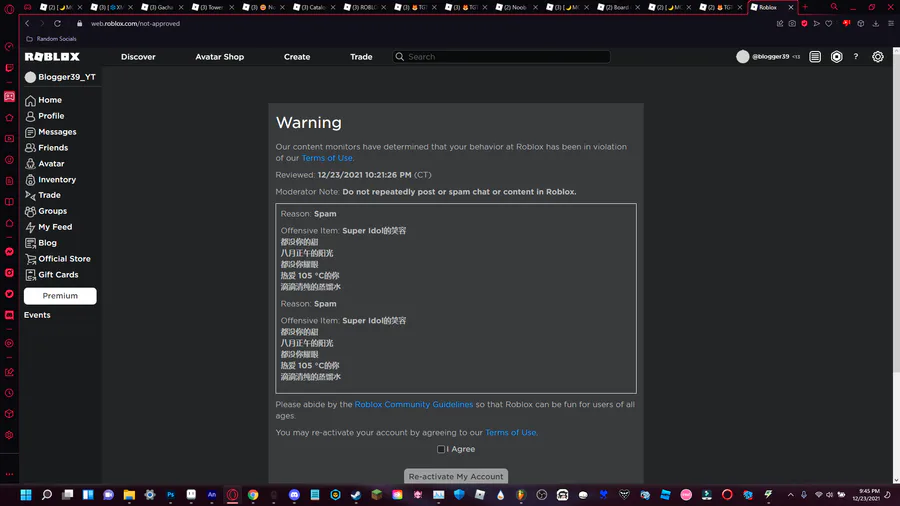The image size is (900, 506).
Task: Show hidden system tray icons chevron
Action: 790,495
